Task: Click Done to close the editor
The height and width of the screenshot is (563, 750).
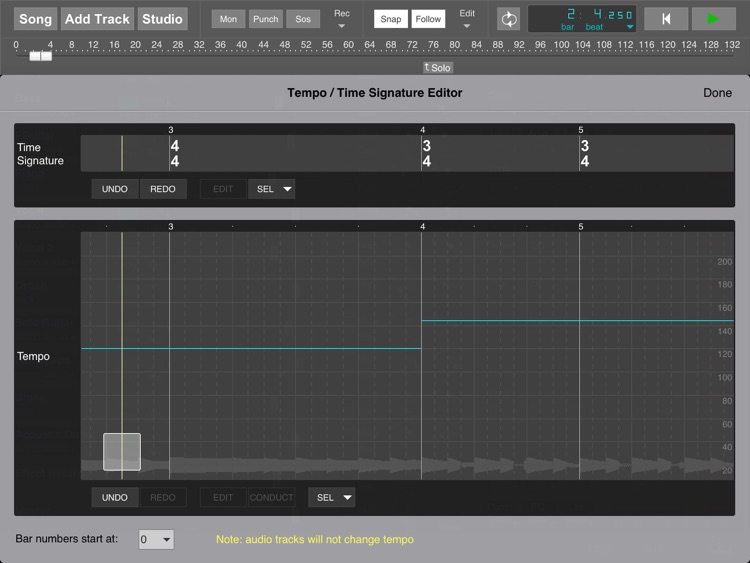Action: pos(717,93)
